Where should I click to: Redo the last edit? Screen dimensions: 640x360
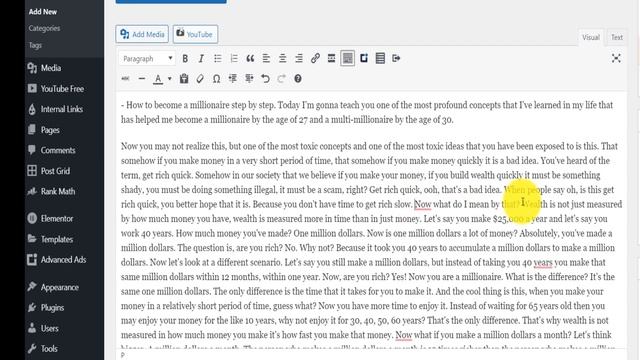282,78
